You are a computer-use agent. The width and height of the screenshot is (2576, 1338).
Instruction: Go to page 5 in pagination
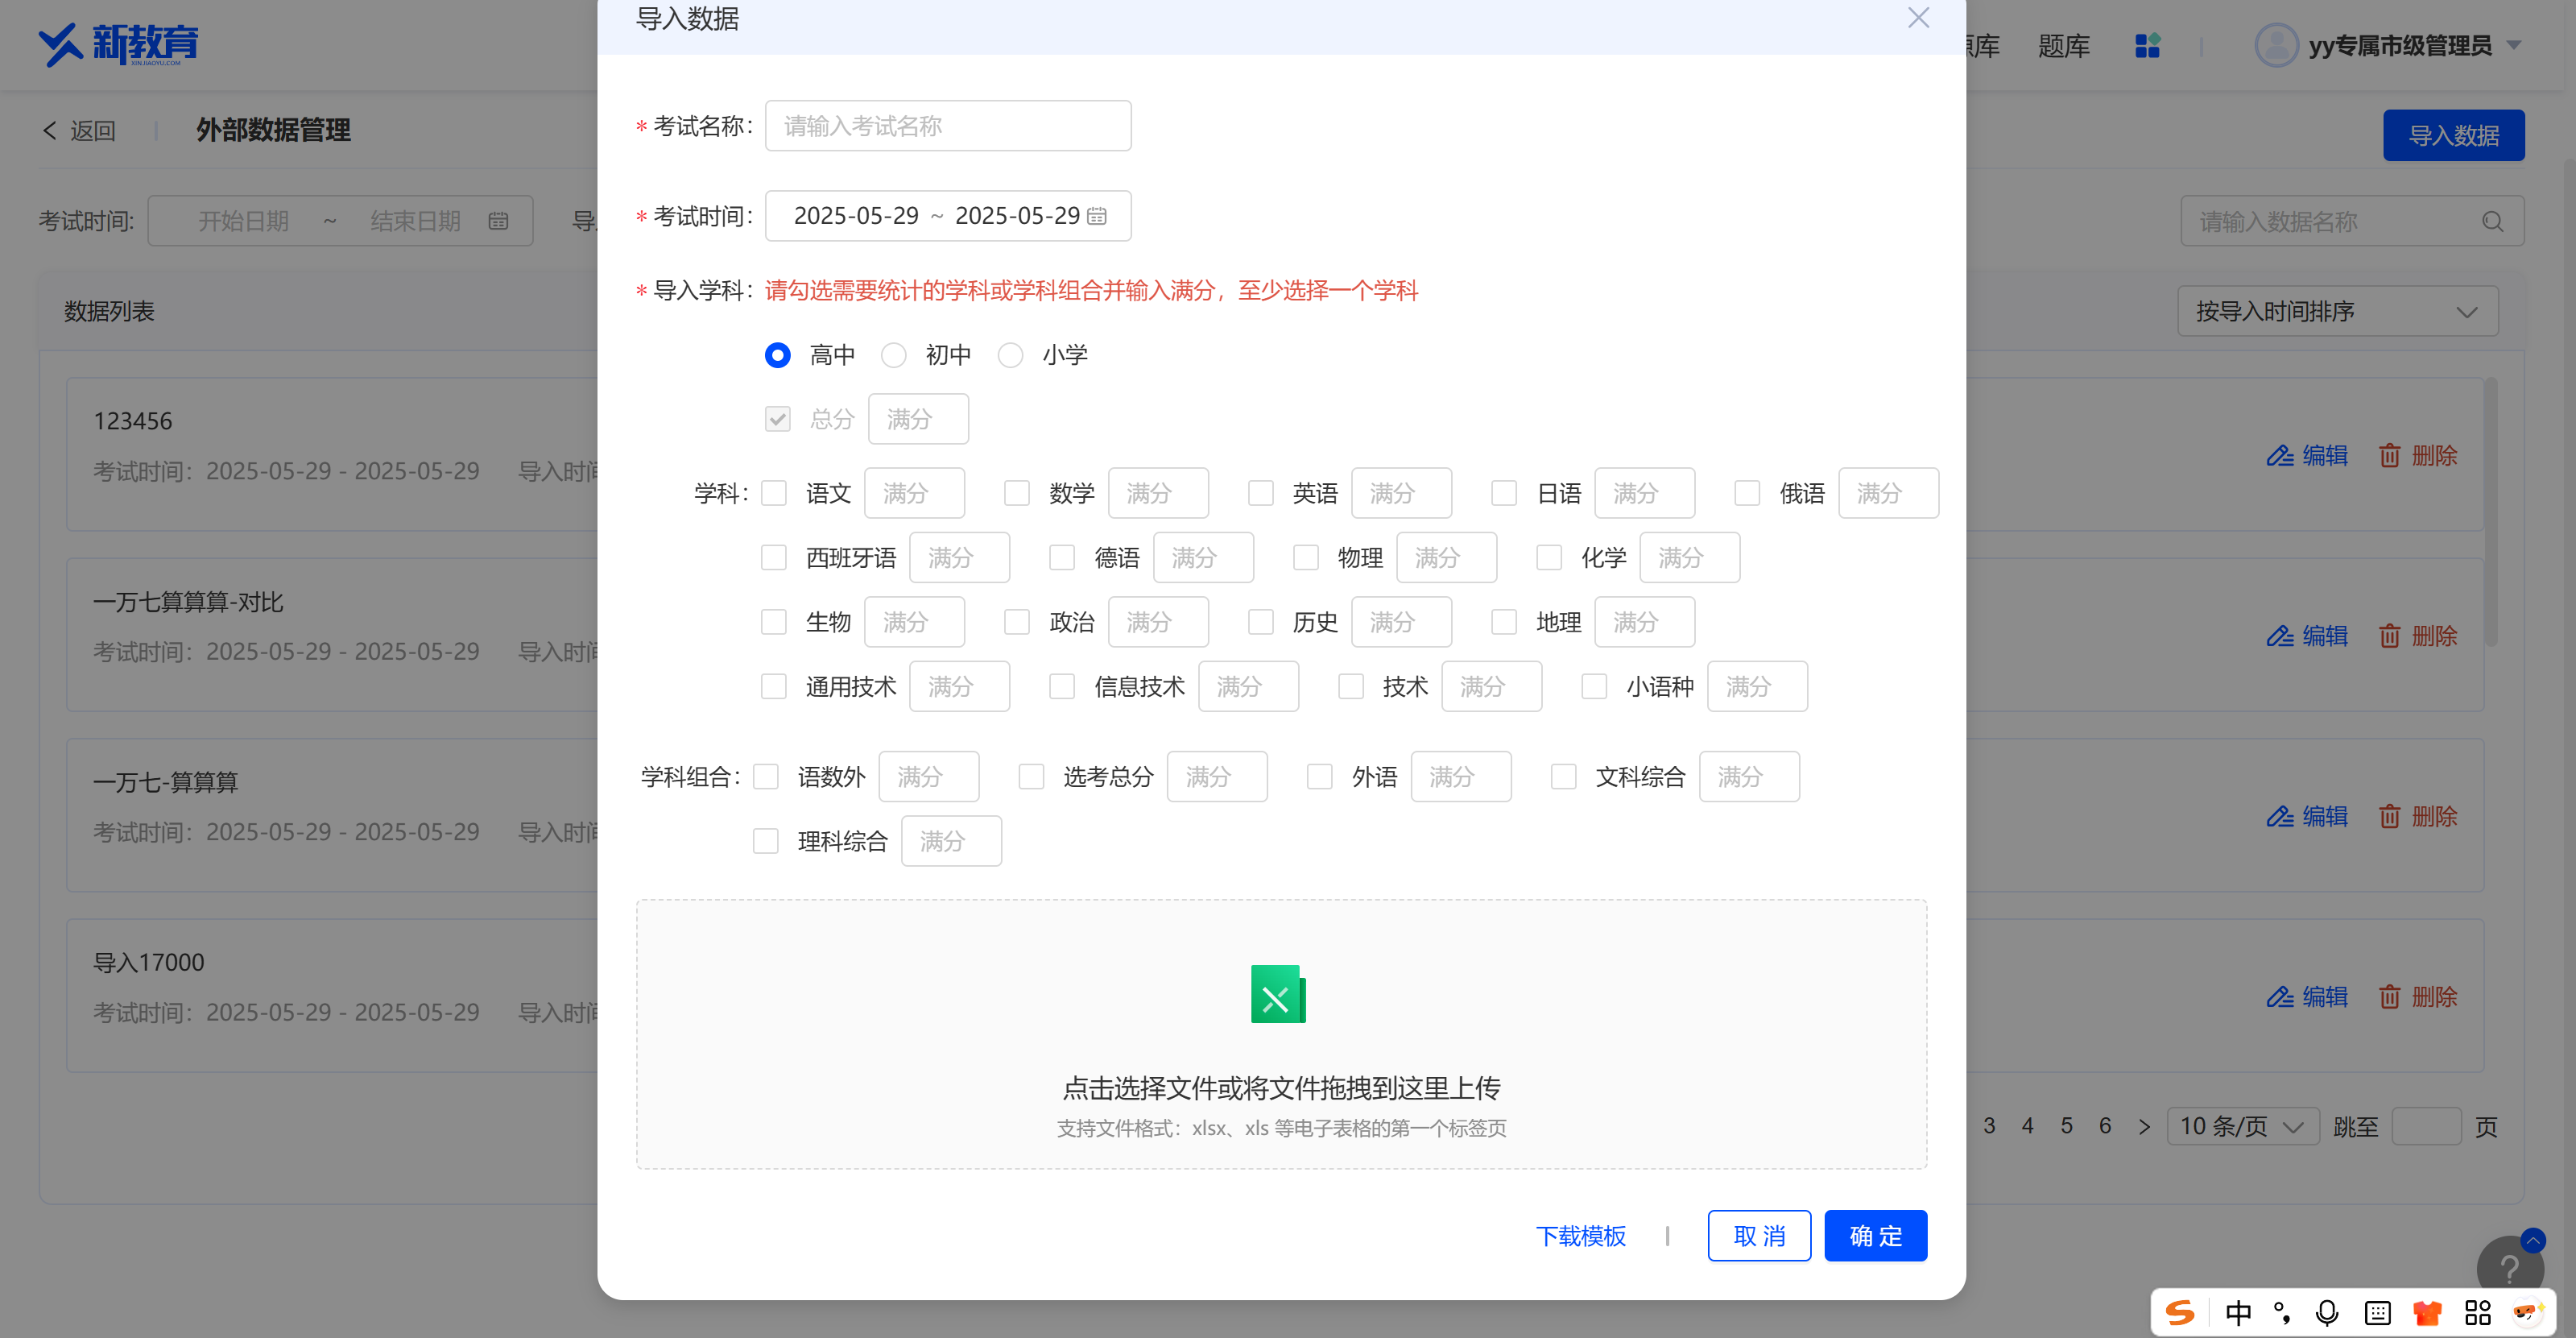click(x=2066, y=1126)
